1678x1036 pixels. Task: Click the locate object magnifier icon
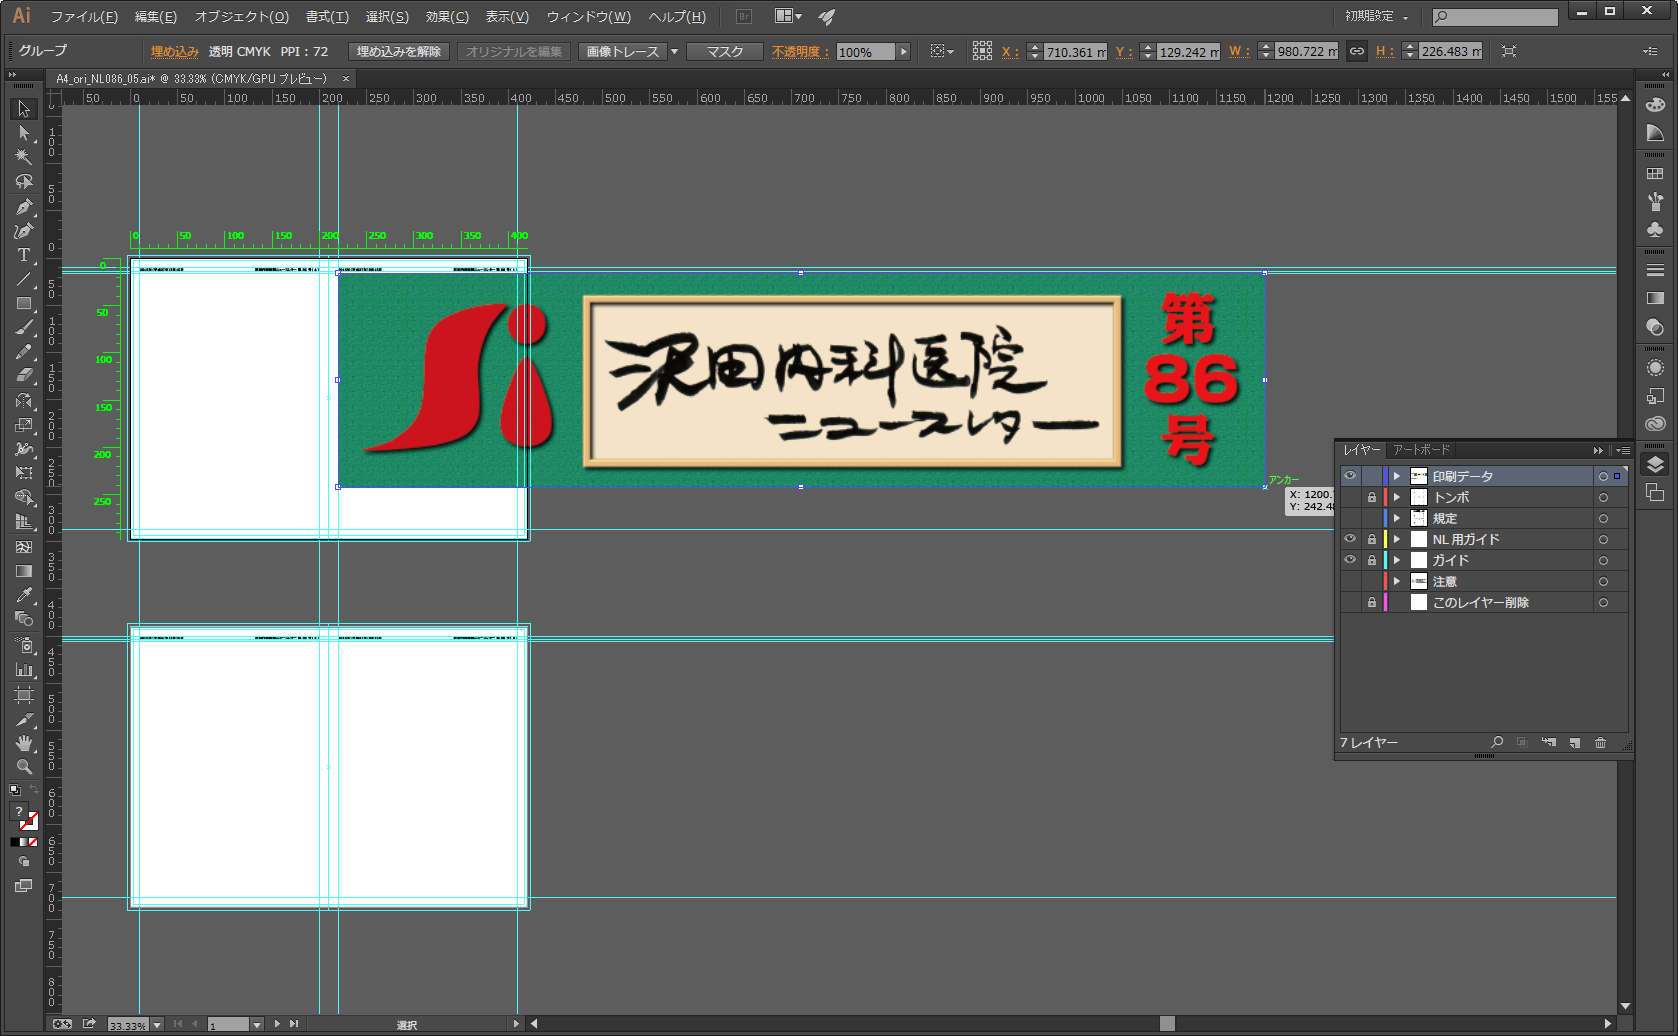pyautogui.click(x=1497, y=743)
